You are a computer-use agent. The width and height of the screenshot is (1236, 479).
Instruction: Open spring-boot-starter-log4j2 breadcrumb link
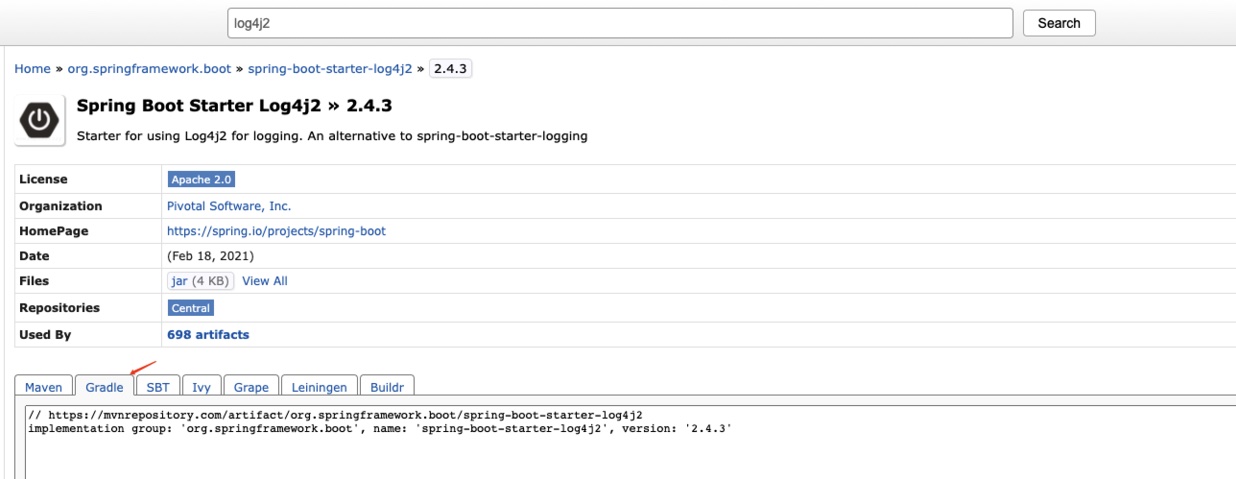330,68
